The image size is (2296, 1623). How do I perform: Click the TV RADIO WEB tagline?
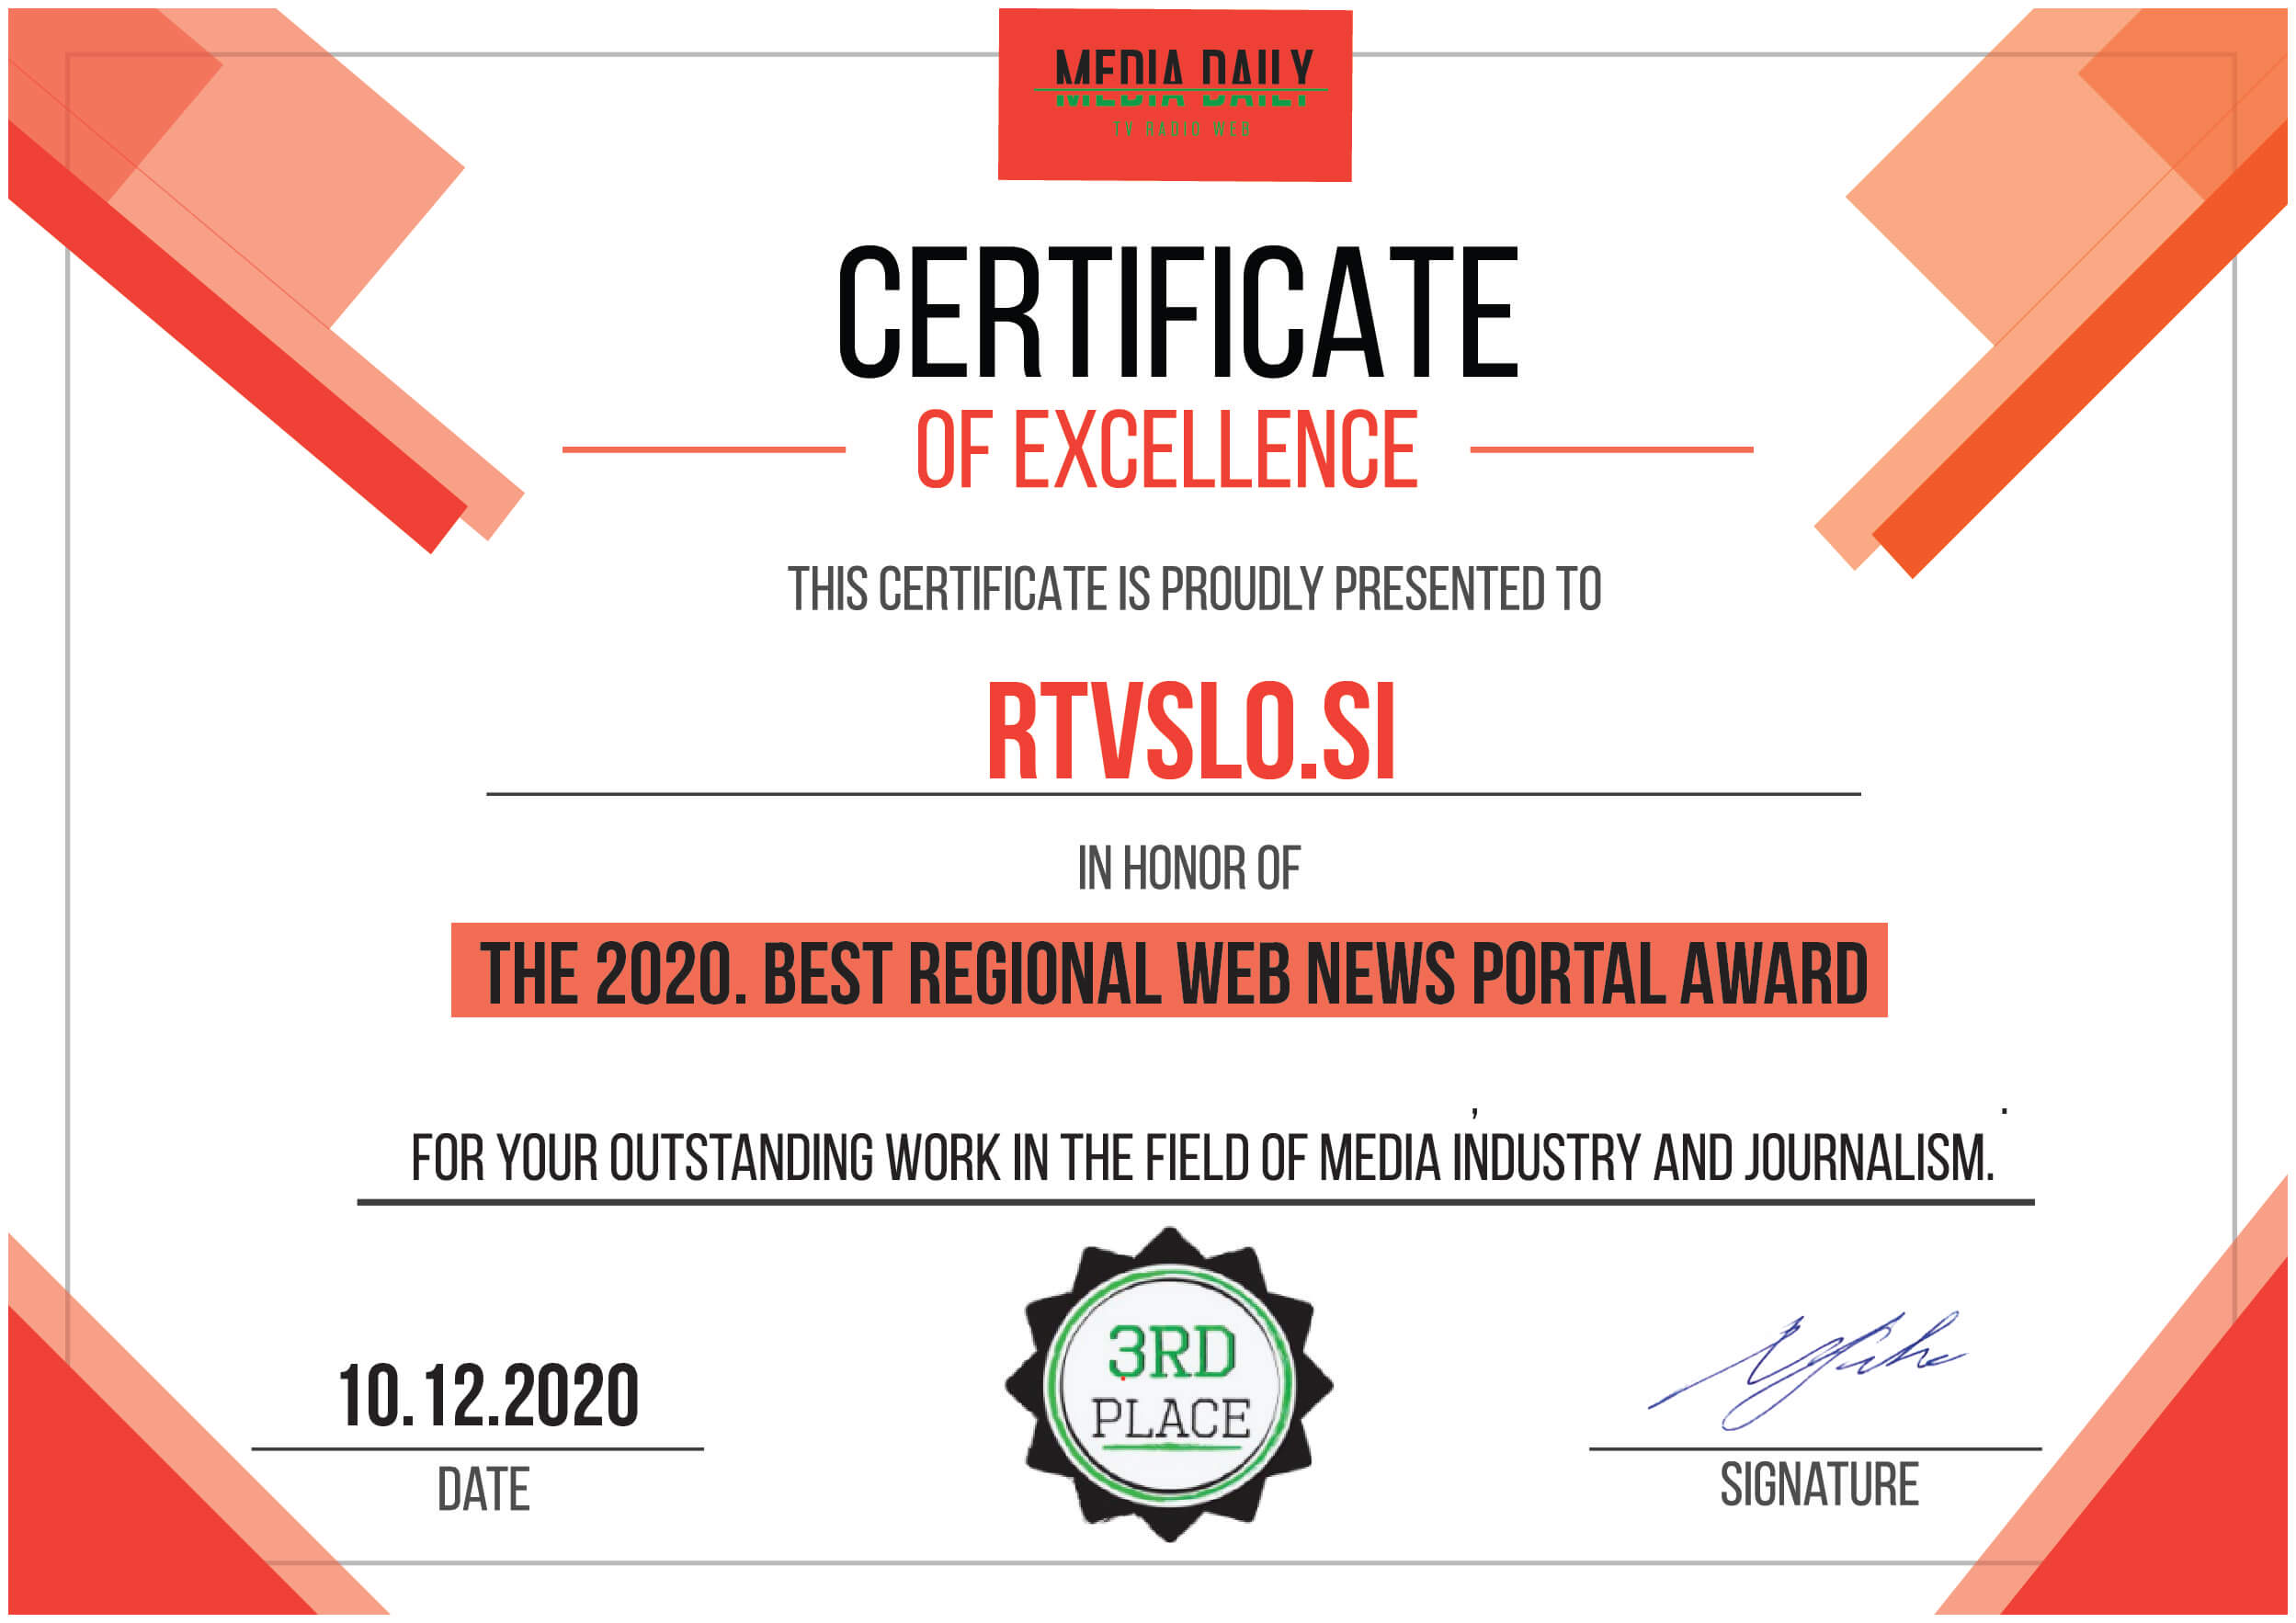point(1181,129)
